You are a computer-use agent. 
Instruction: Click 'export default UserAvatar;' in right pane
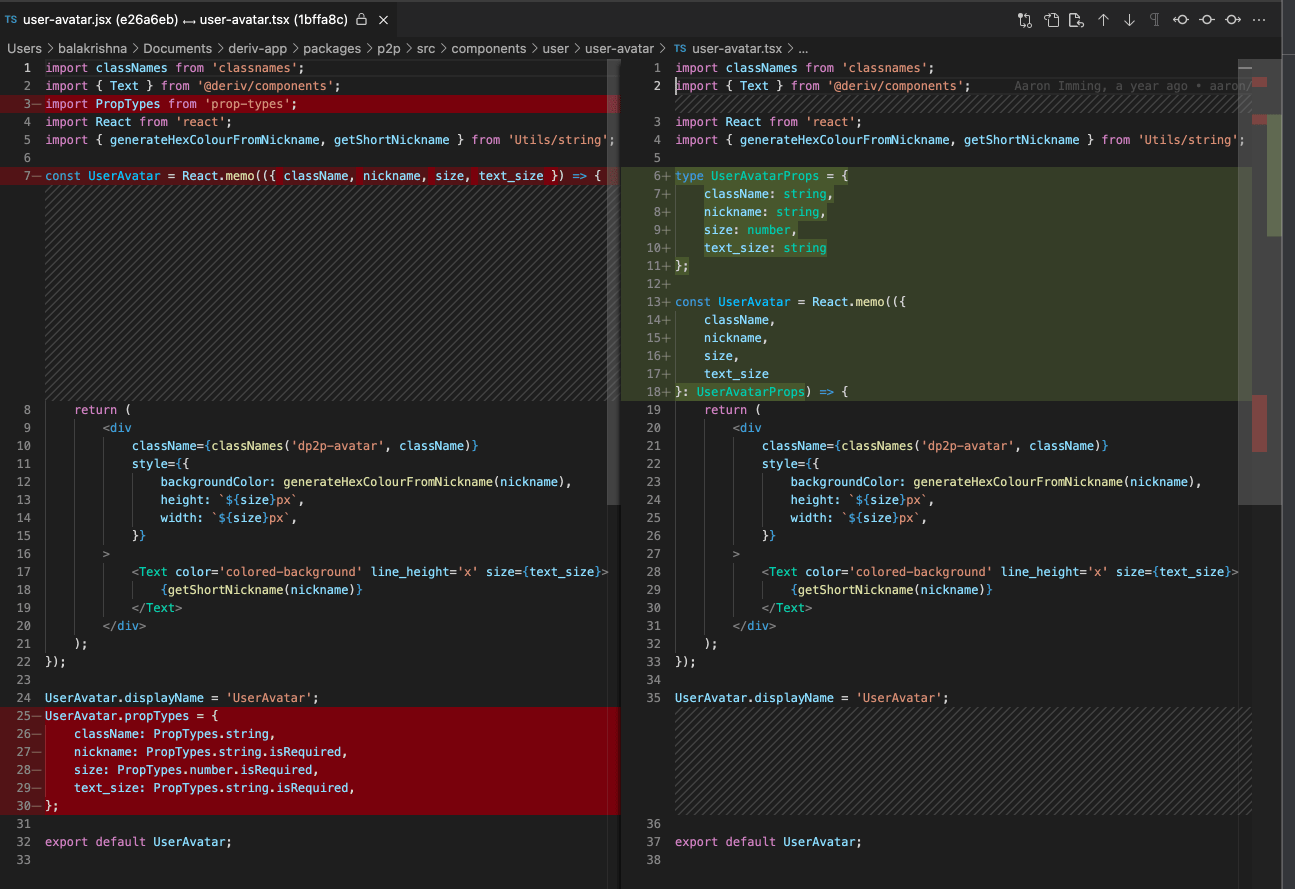[768, 842]
